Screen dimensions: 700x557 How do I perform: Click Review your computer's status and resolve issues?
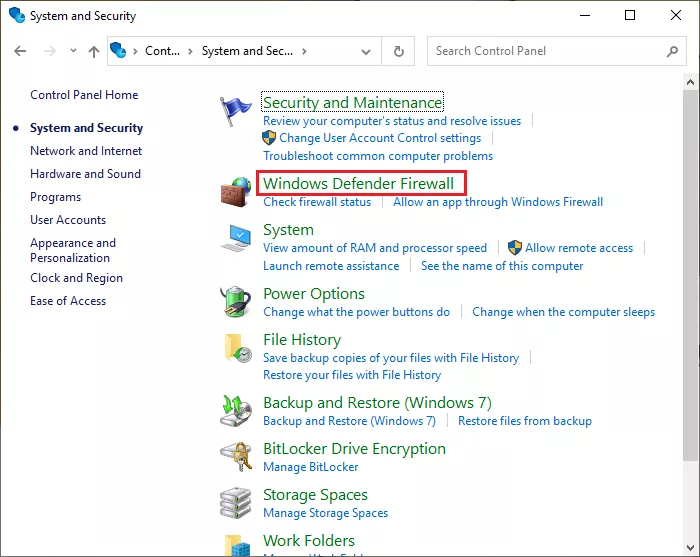pos(392,121)
